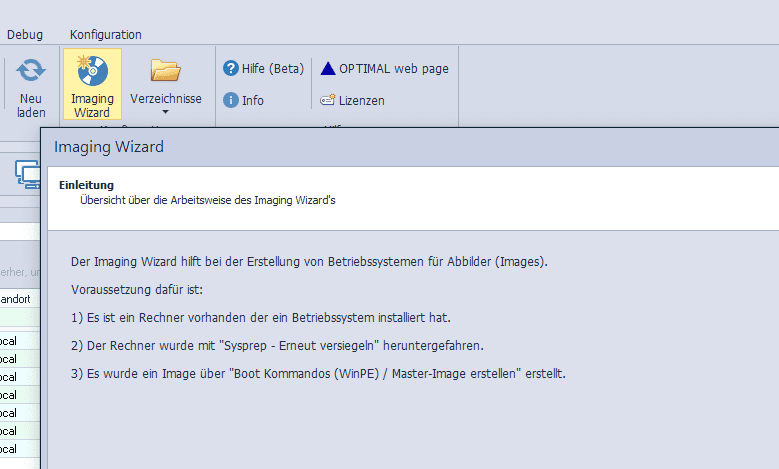Viewport: 779px width, 469px height.
Task: Click the Imaging Wizard dialog title bar
Action: coord(400,147)
